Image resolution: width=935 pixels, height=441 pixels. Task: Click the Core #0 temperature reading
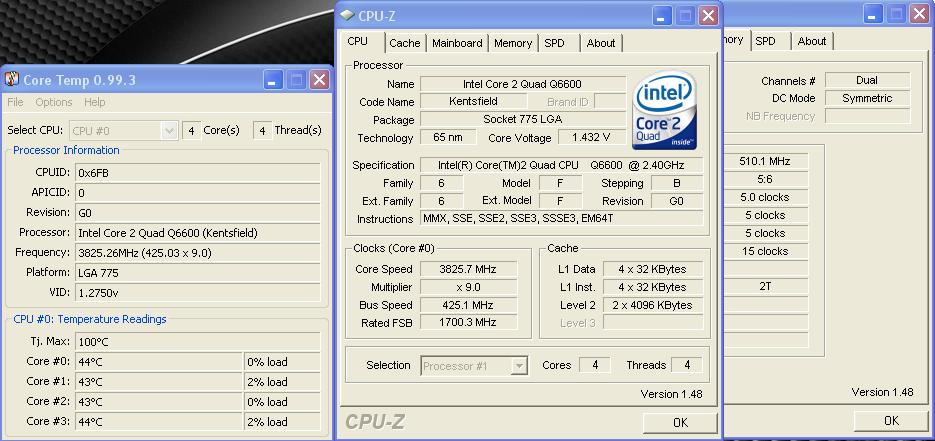pyautogui.click(x=159, y=362)
